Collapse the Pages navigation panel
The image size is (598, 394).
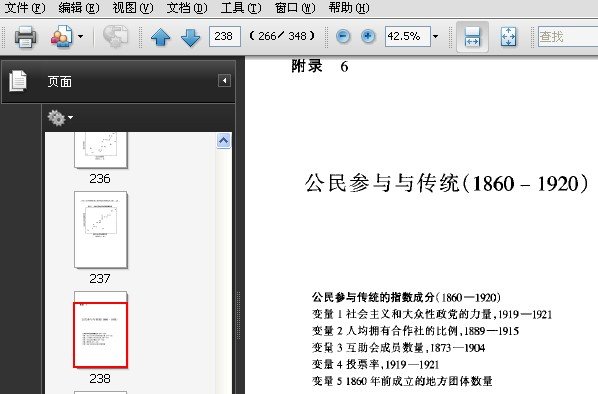(x=224, y=81)
